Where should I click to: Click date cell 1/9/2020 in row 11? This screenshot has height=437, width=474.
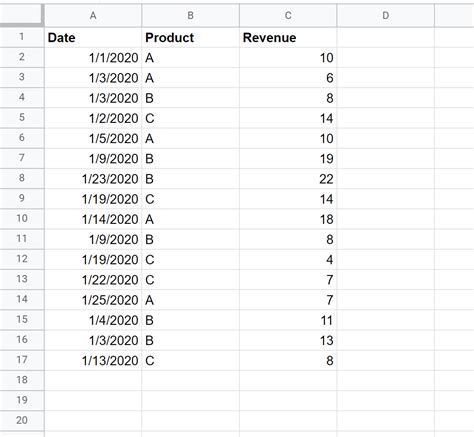(93, 239)
